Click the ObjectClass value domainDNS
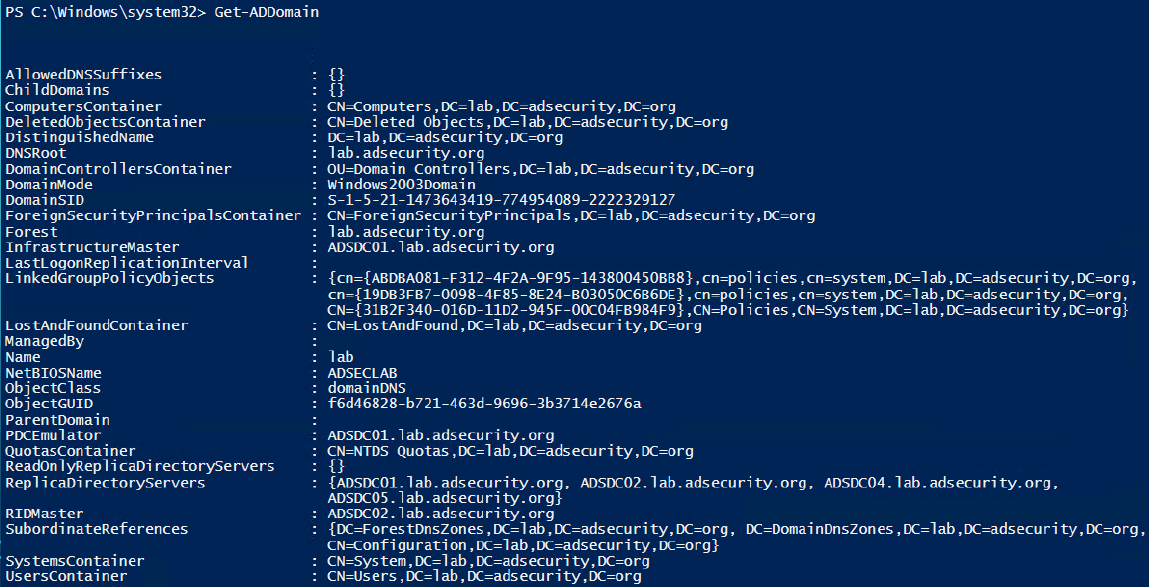The image size is (1149, 587). [x=366, y=387]
